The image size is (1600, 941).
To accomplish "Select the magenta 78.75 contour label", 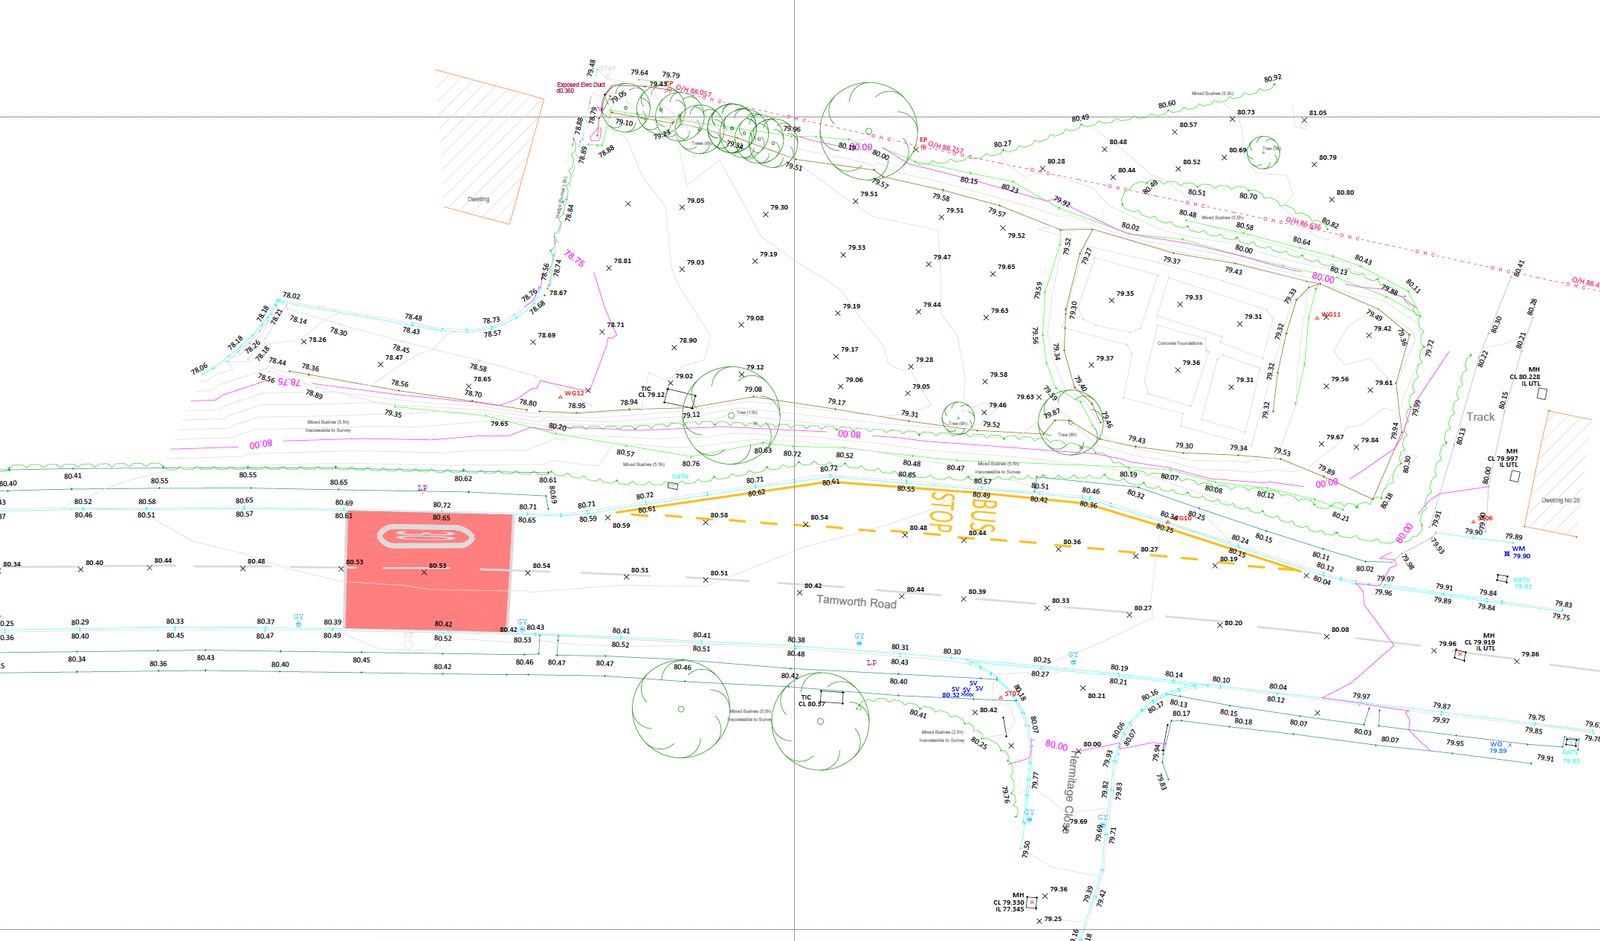I will [x=574, y=258].
